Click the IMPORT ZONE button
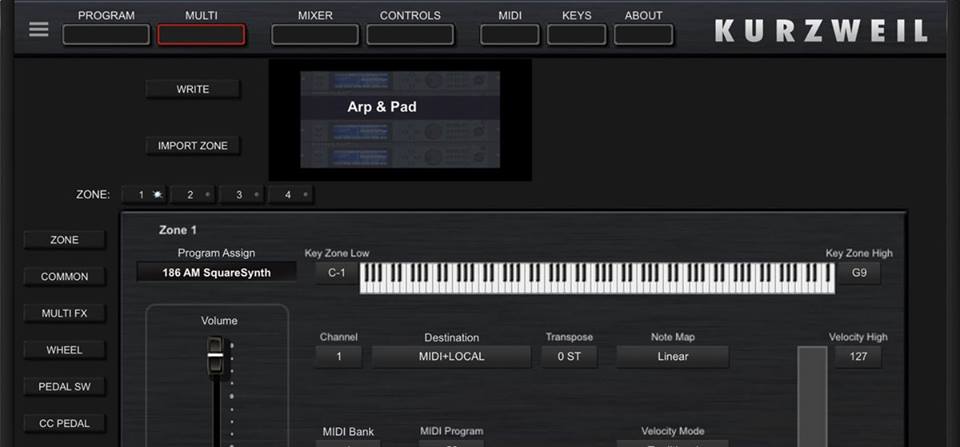This screenshot has height=447, width=960. pos(193,146)
